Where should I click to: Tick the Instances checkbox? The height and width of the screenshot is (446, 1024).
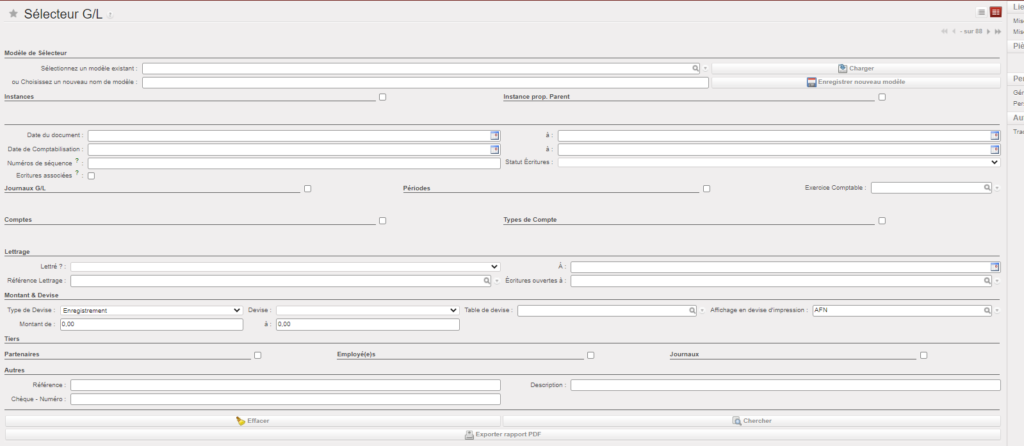click(382, 97)
